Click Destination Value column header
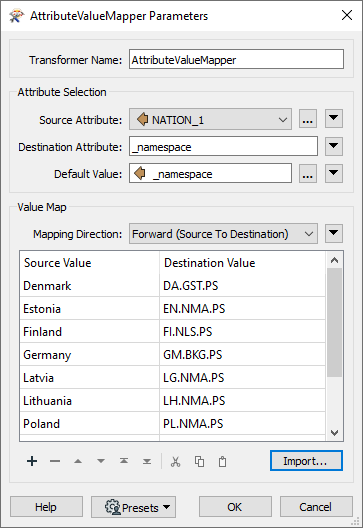Viewport: 363px width, 528px height. 242,263
